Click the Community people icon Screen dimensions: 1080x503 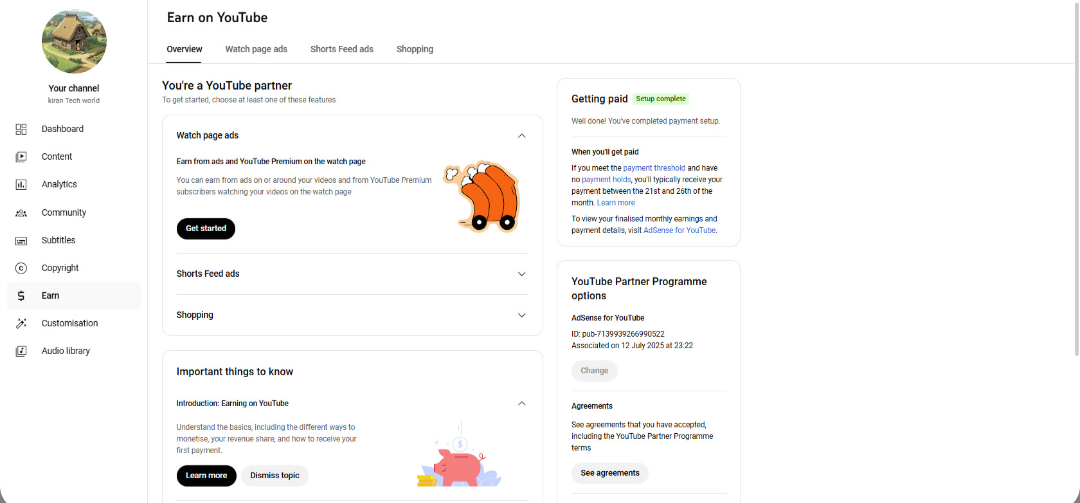click(x=21, y=213)
